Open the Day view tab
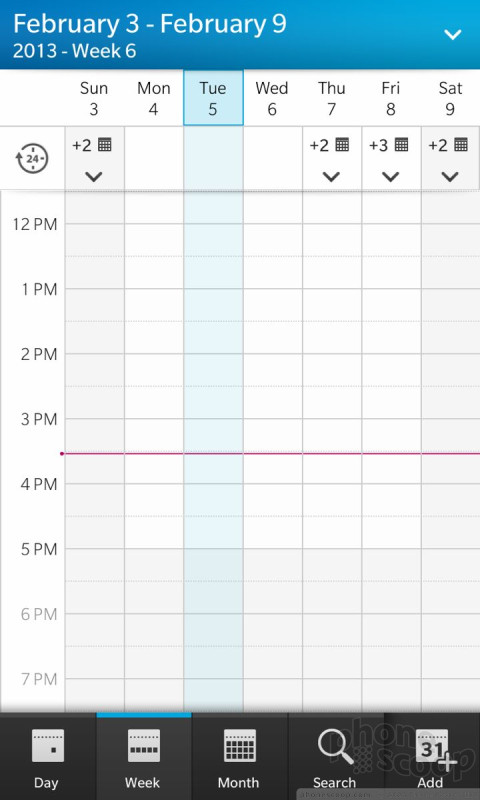Viewport: 480px width, 800px height. click(47, 758)
